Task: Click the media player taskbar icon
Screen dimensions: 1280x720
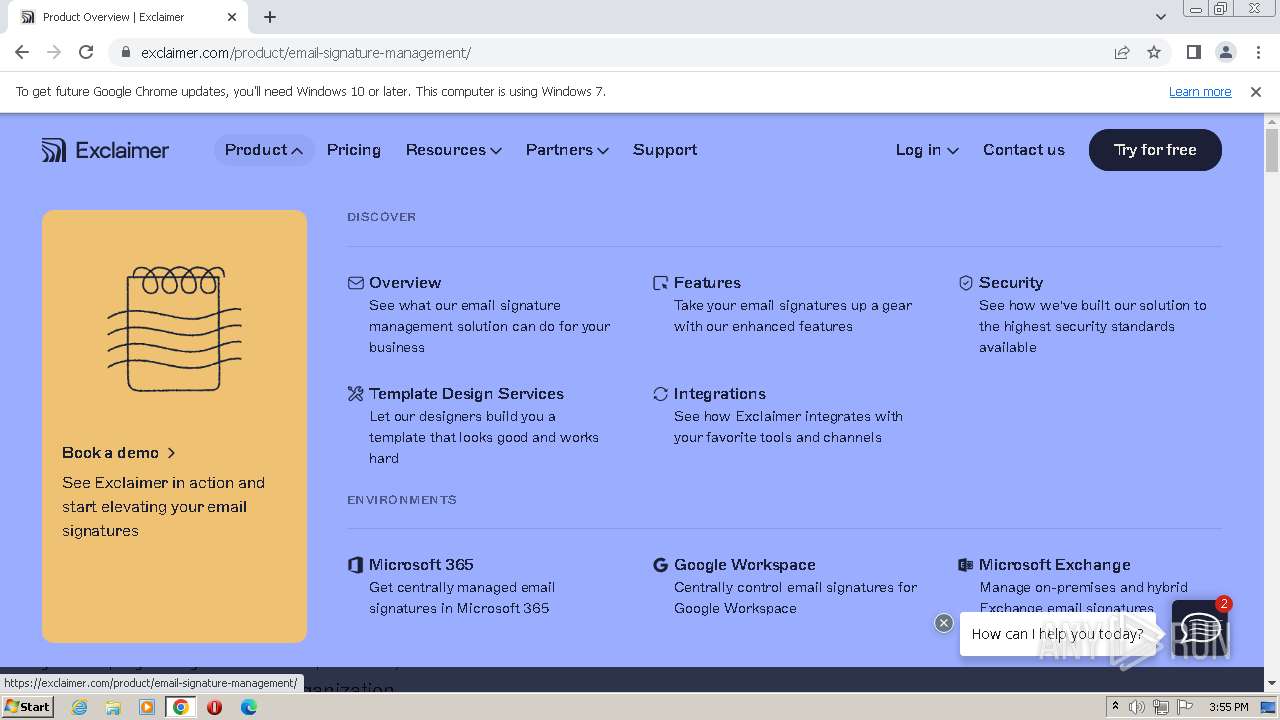Action: (147, 707)
